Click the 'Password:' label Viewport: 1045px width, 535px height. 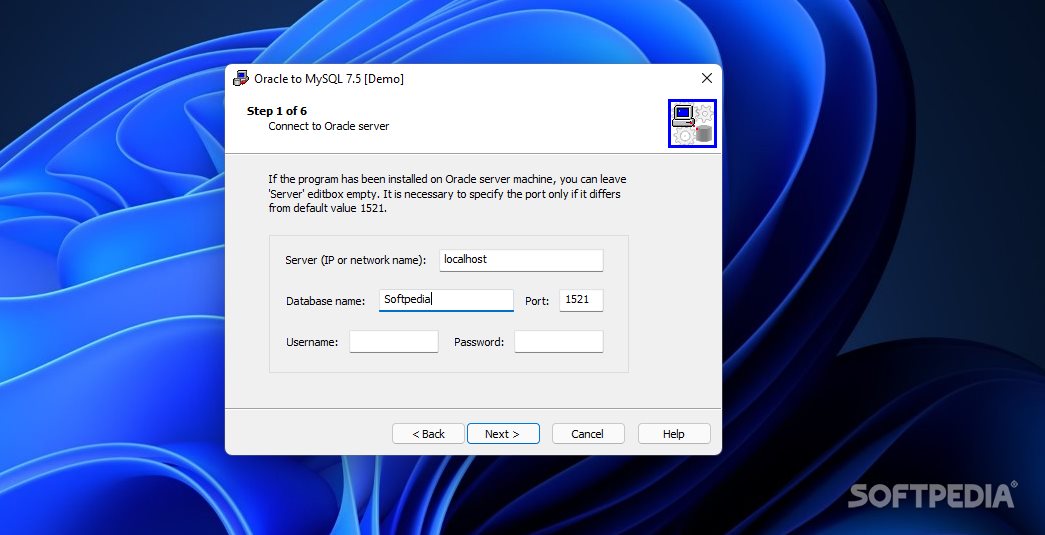[x=479, y=342]
